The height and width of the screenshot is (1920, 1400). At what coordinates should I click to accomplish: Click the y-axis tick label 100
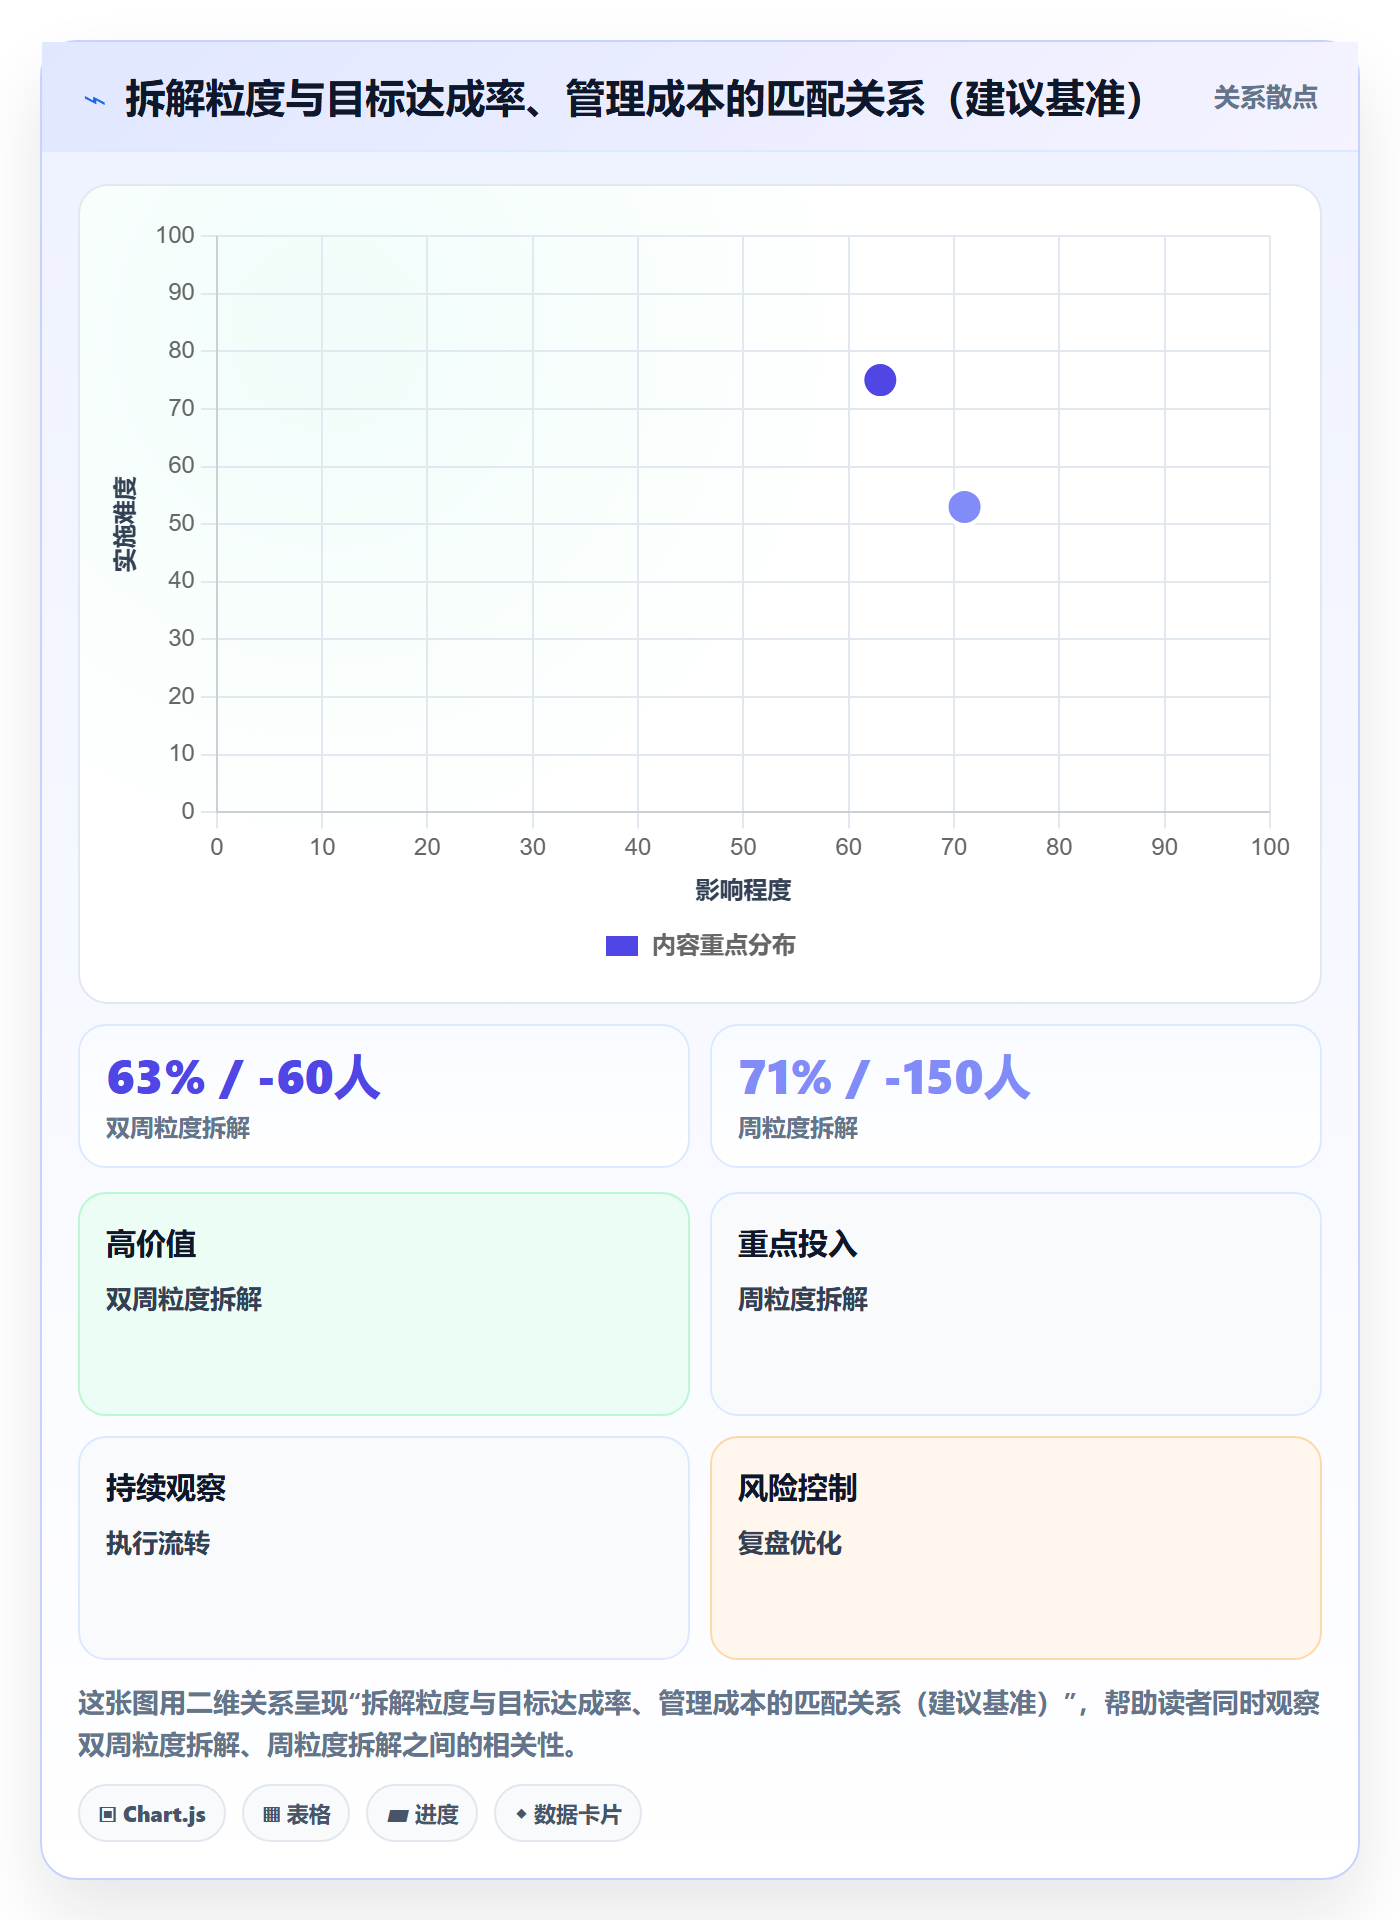pos(175,235)
